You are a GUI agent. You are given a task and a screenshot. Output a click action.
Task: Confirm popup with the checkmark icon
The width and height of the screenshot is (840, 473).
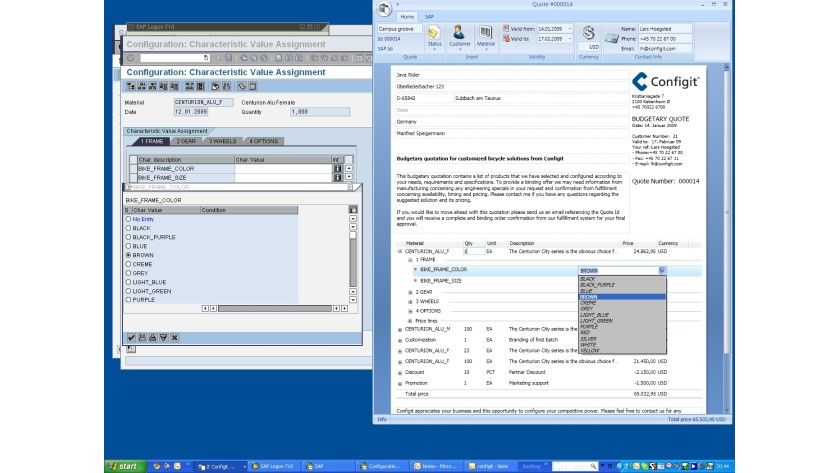tap(131, 337)
